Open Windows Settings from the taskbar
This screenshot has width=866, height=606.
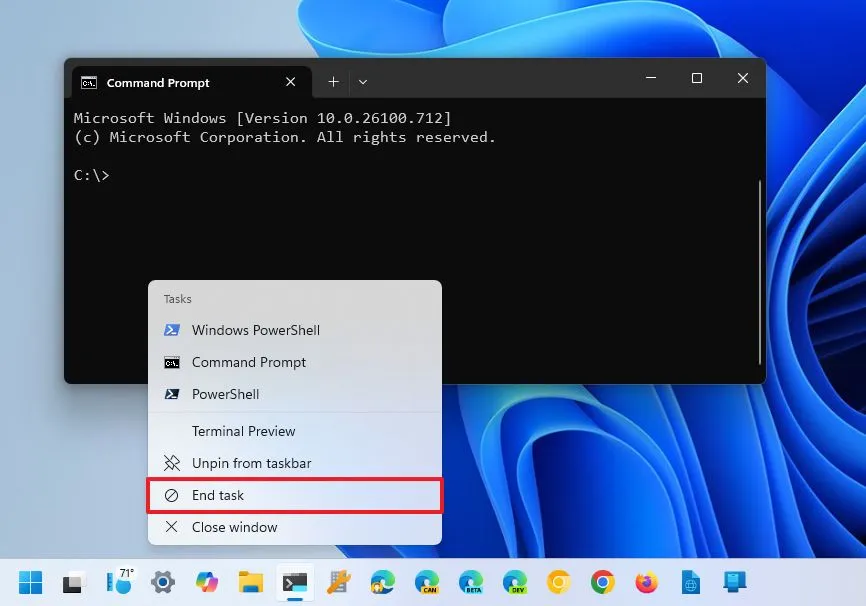163,582
